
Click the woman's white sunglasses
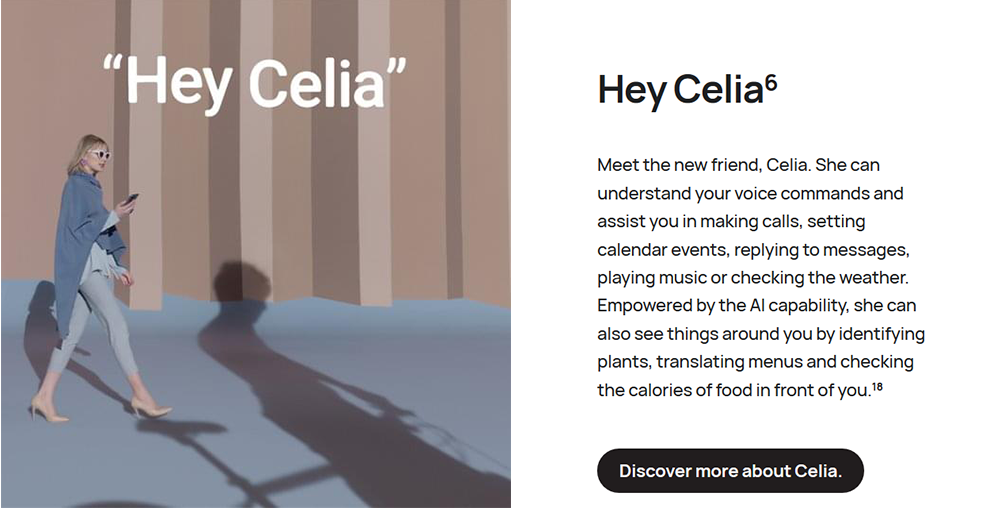[x=99, y=154]
